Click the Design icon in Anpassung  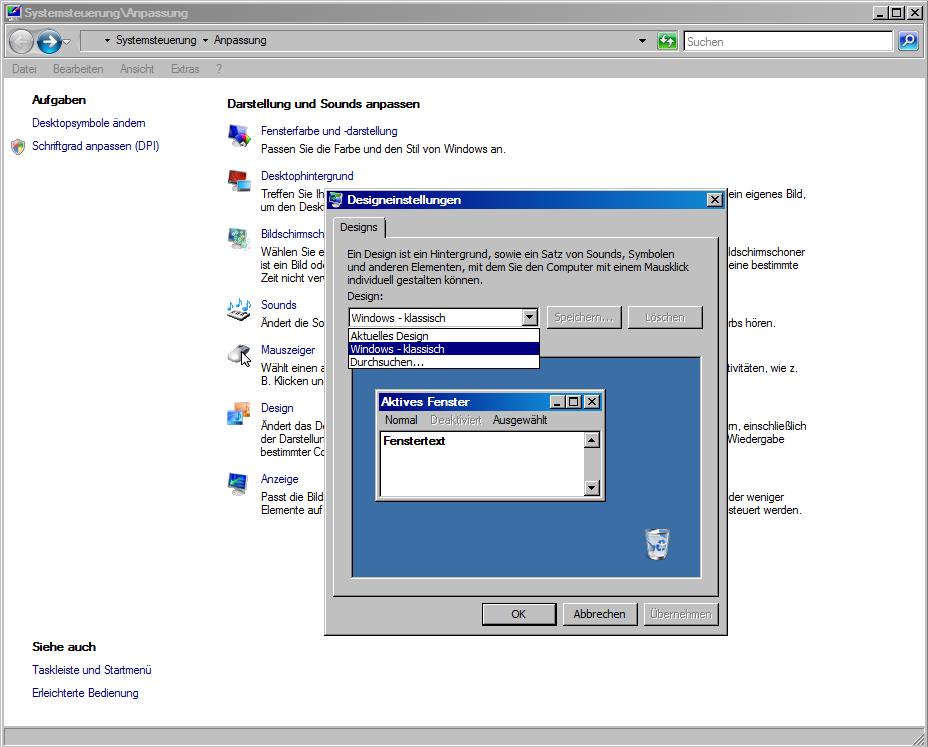click(x=239, y=413)
